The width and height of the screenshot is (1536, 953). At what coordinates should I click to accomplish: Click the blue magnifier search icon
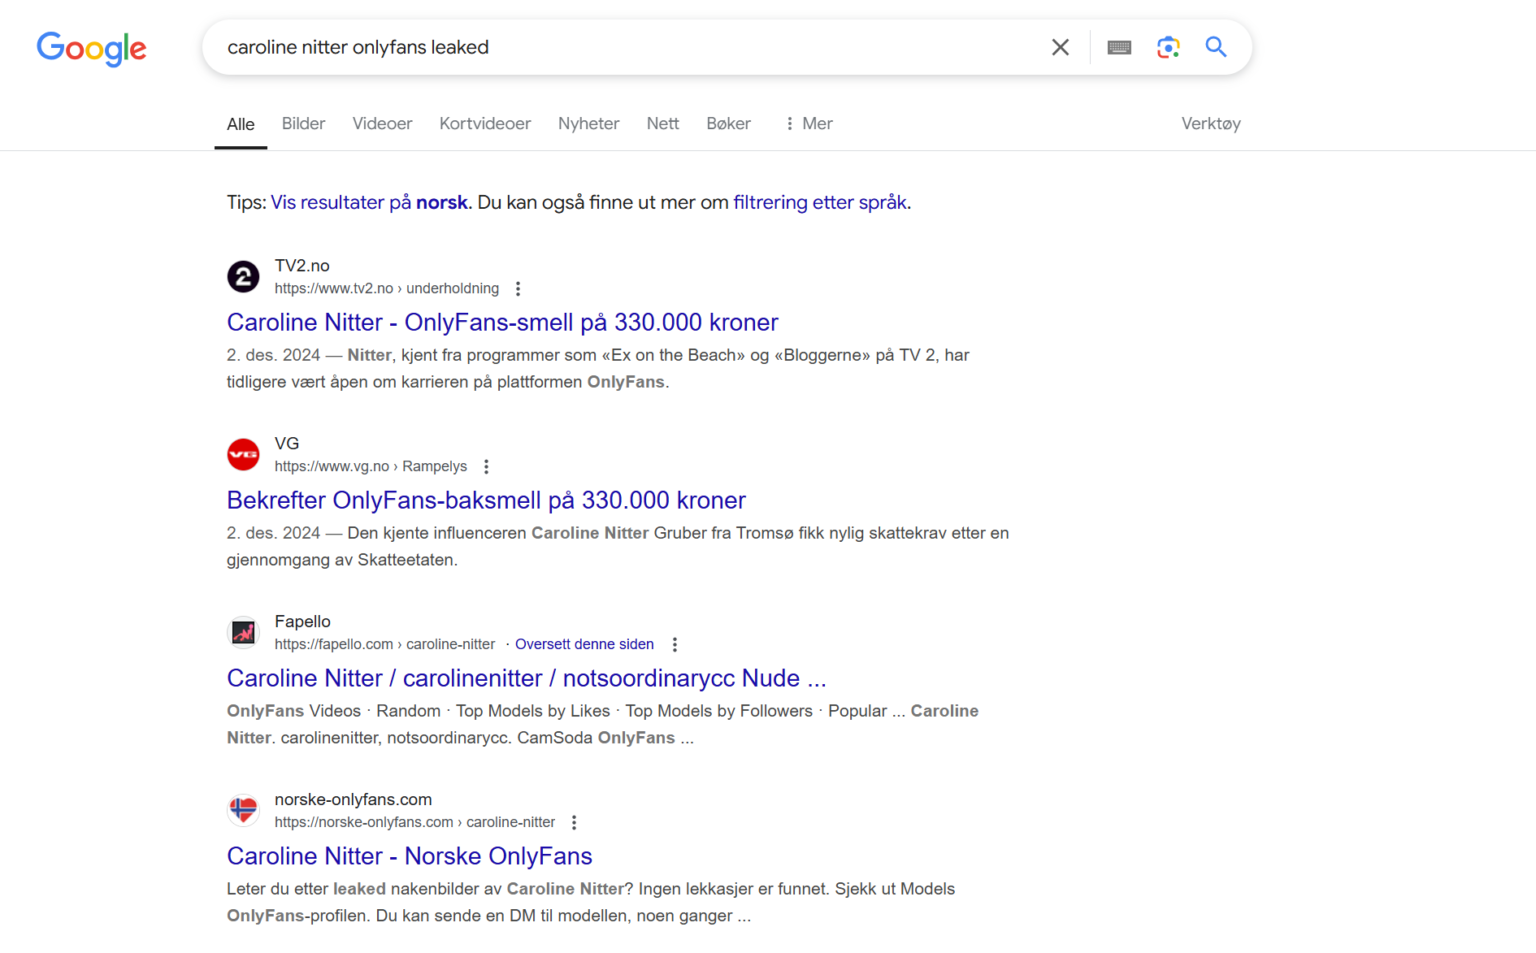click(1216, 47)
